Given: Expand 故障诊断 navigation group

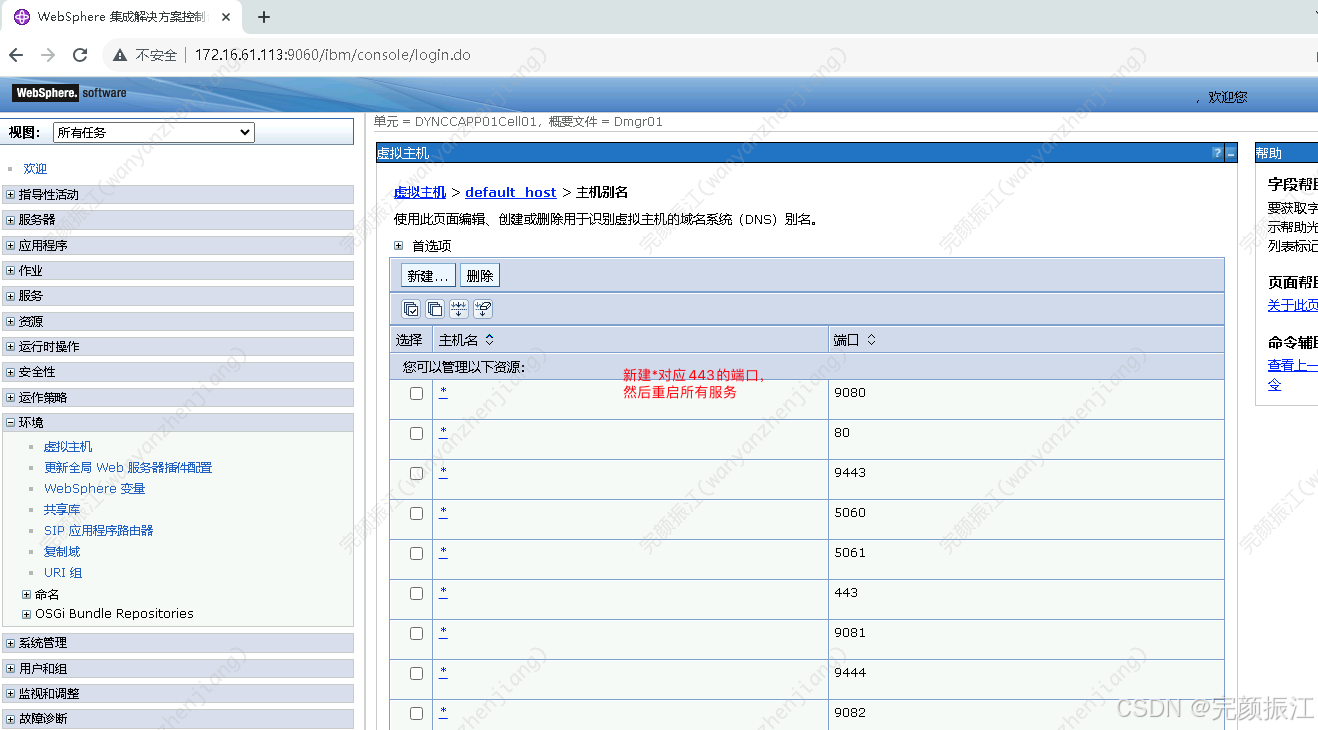Looking at the screenshot, I should [11, 719].
